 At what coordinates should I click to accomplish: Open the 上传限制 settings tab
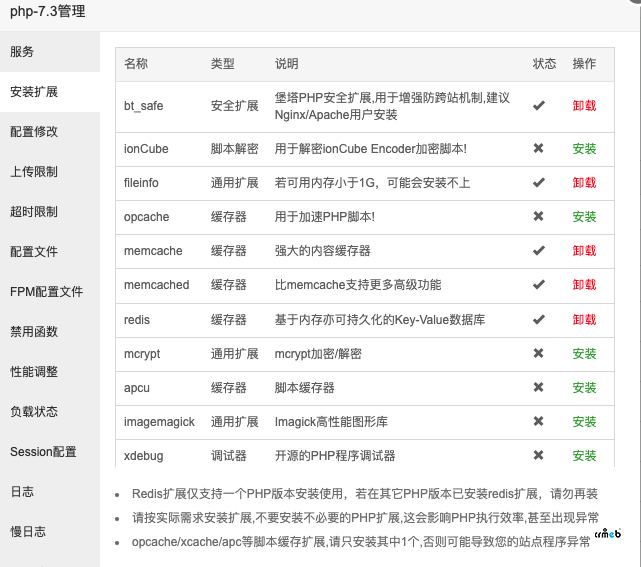coord(34,172)
